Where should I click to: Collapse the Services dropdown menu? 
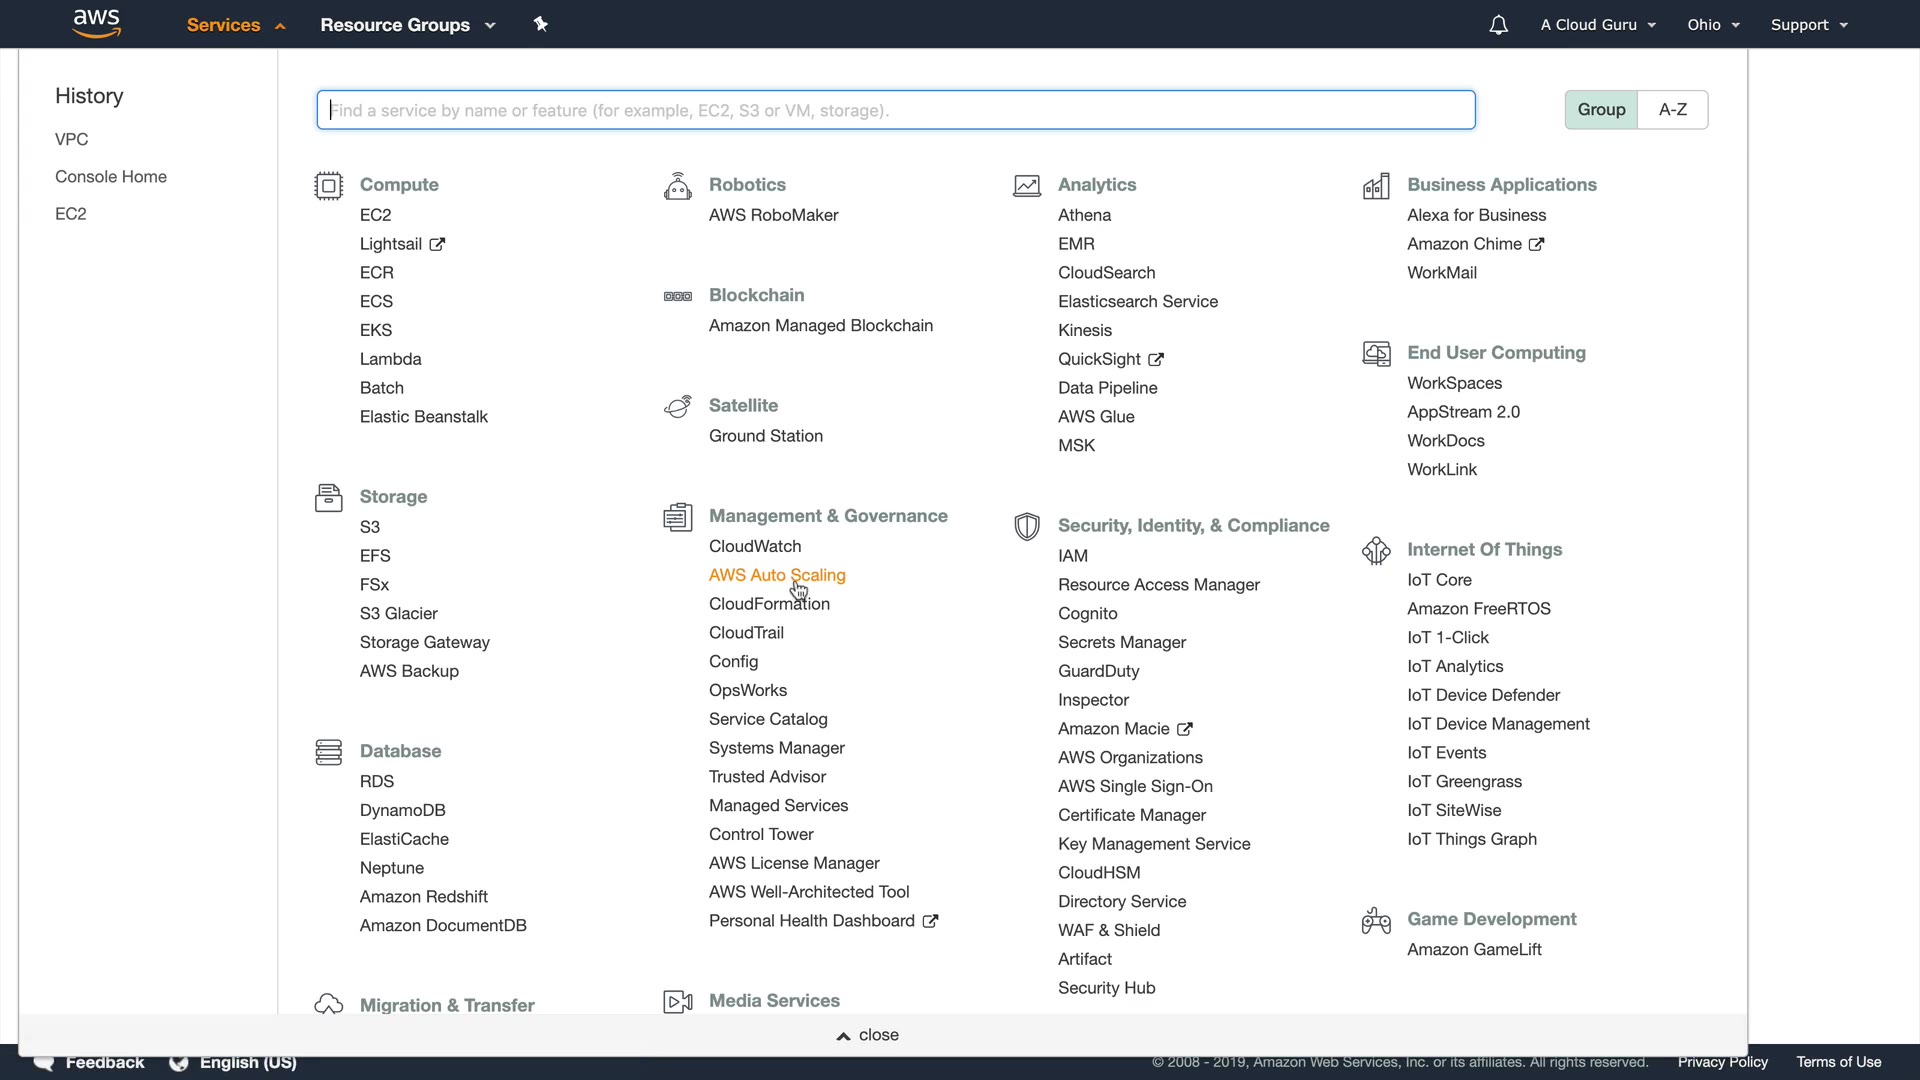(x=236, y=25)
